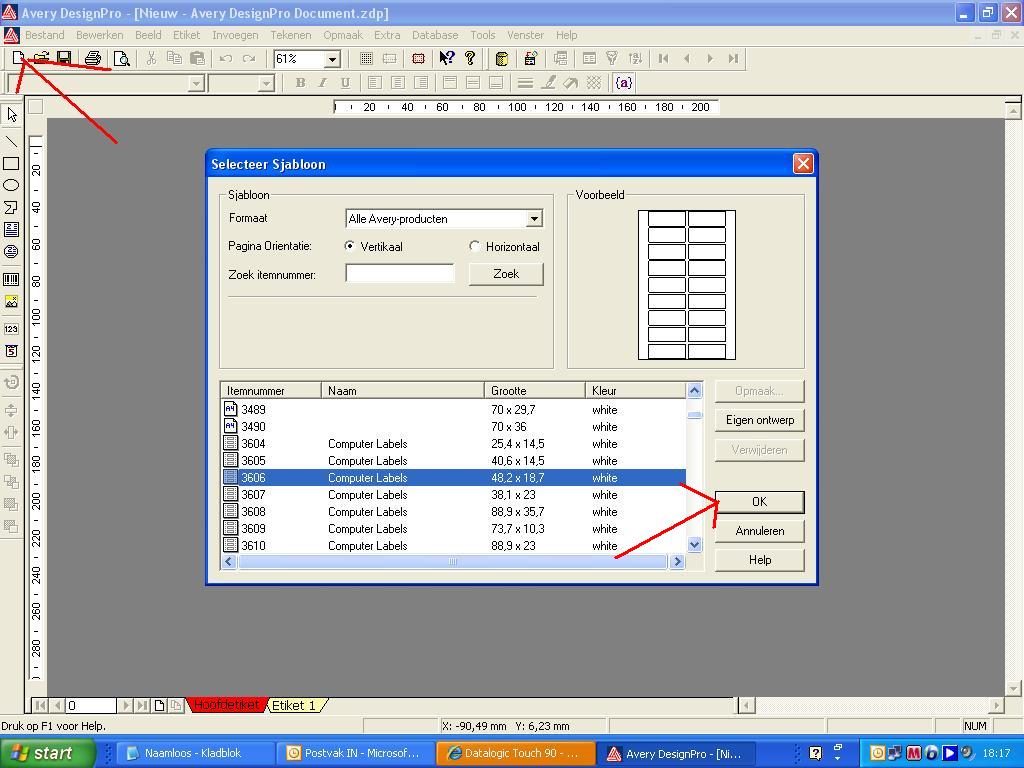Select the Barcode tool in left toolbox

pyautogui.click(x=12, y=279)
